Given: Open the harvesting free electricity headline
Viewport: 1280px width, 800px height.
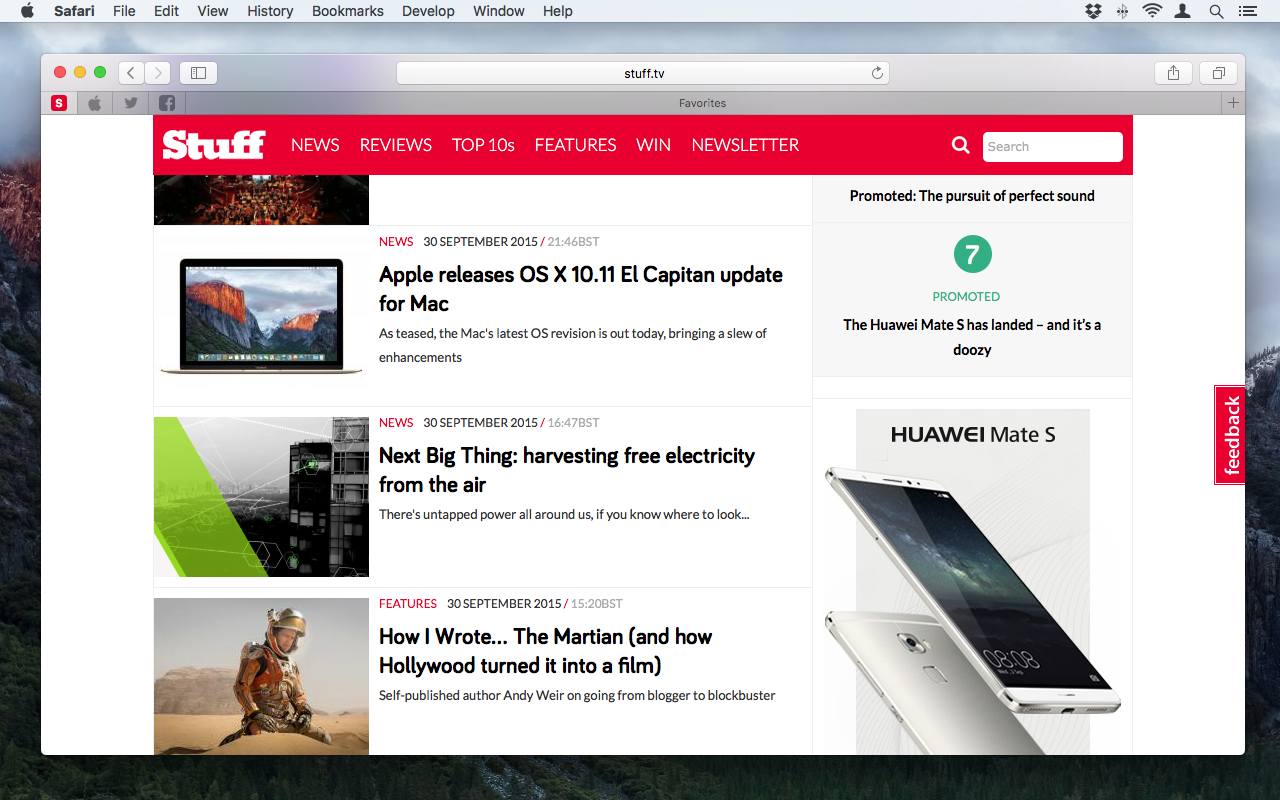Looking at the screenshot, I should tap(567, 470).
